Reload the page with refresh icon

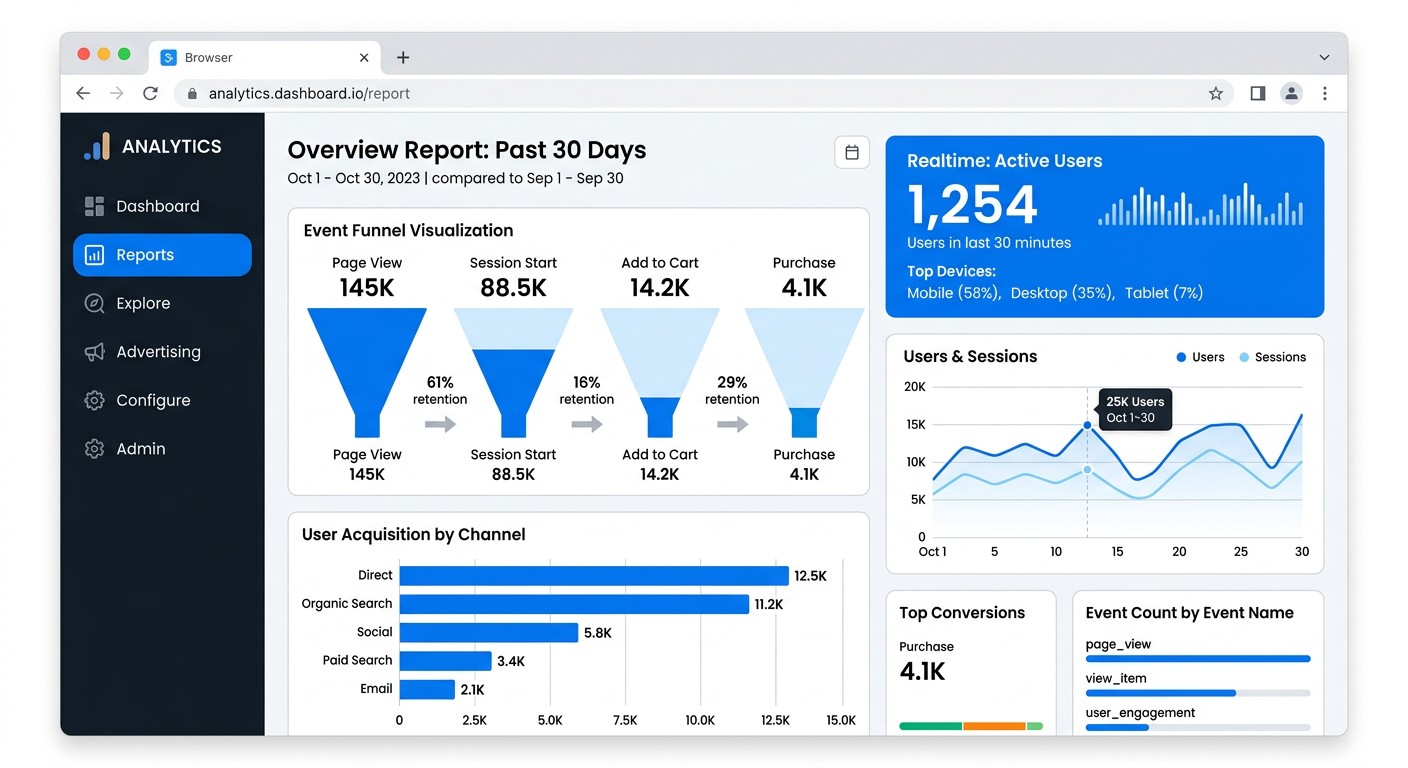pyautogui.click(x=150, y=93)
